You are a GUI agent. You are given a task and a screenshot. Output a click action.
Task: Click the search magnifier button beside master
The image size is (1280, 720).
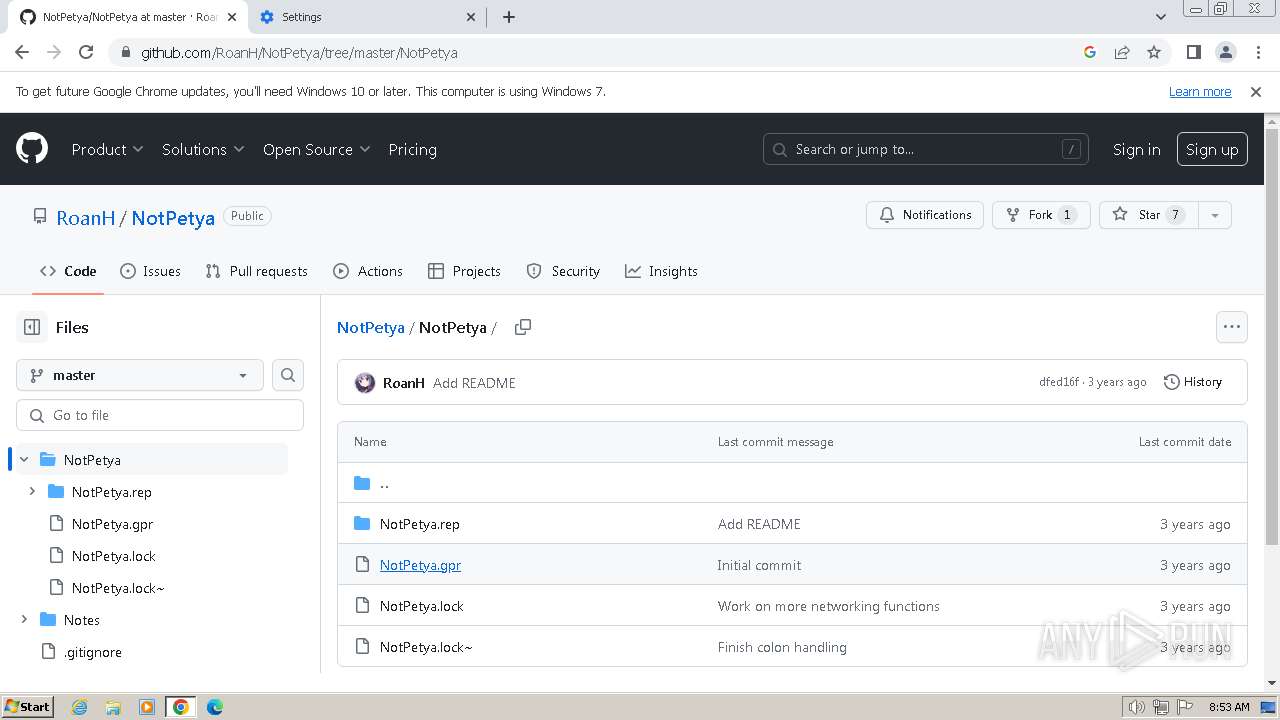tap(288, 375)
